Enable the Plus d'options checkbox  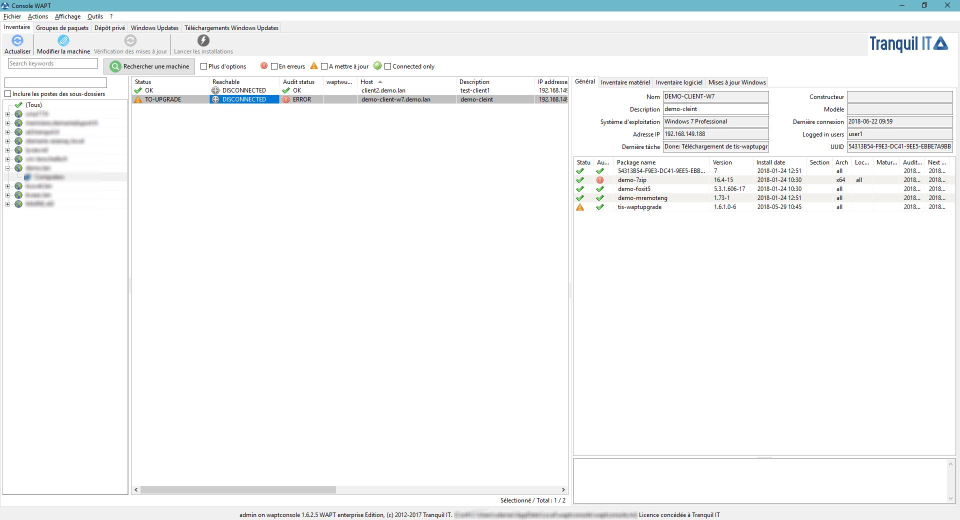(x=203, y=66)
